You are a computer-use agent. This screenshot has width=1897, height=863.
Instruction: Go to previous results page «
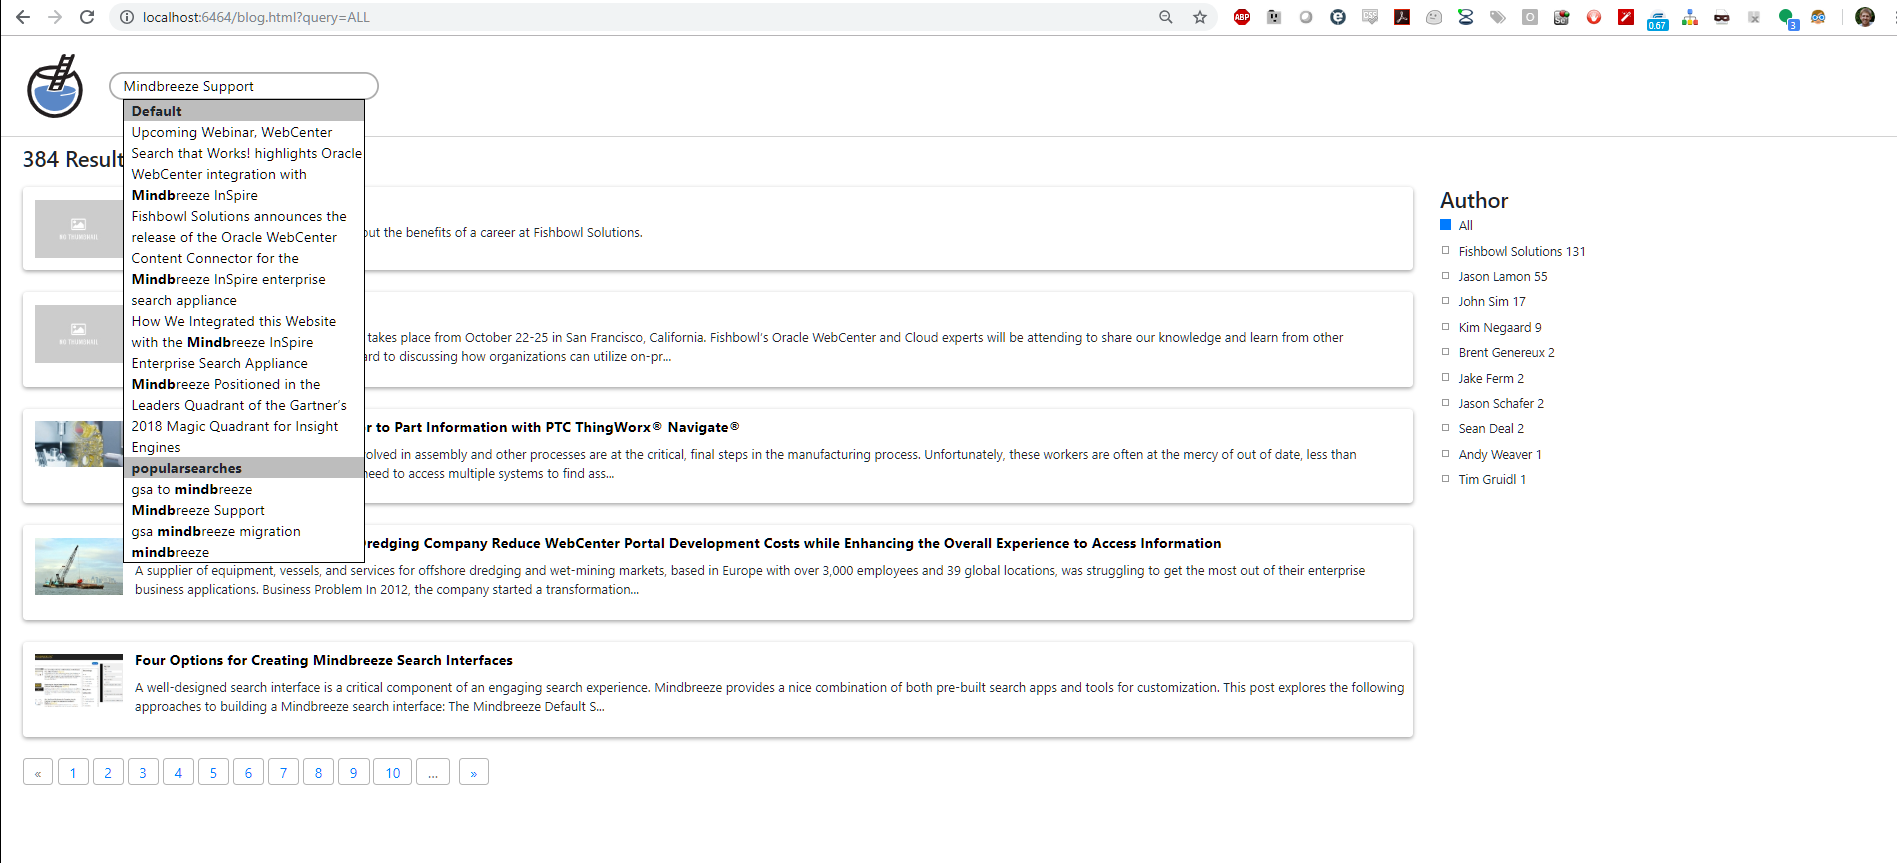coord(38,772)
